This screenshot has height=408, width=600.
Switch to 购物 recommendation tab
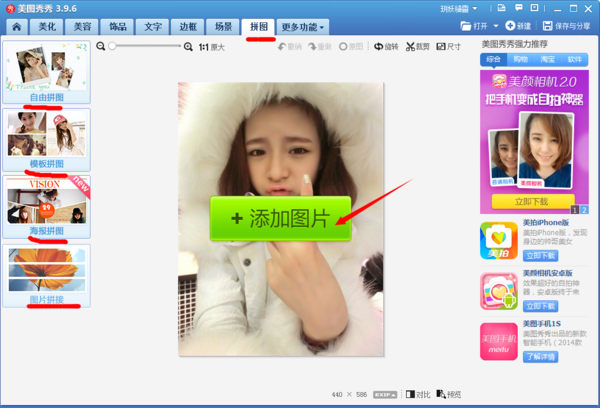(x=520, y=59)
